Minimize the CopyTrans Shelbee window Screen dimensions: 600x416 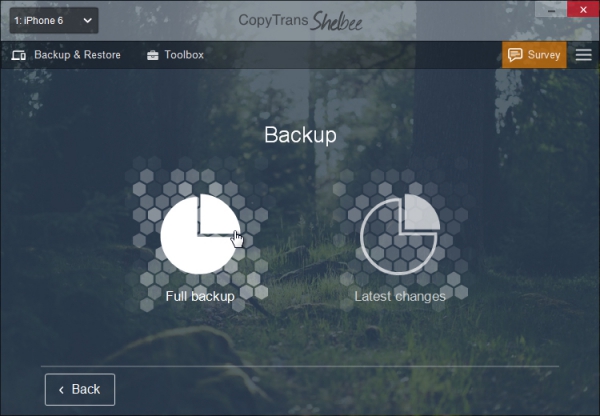(551, 9)
